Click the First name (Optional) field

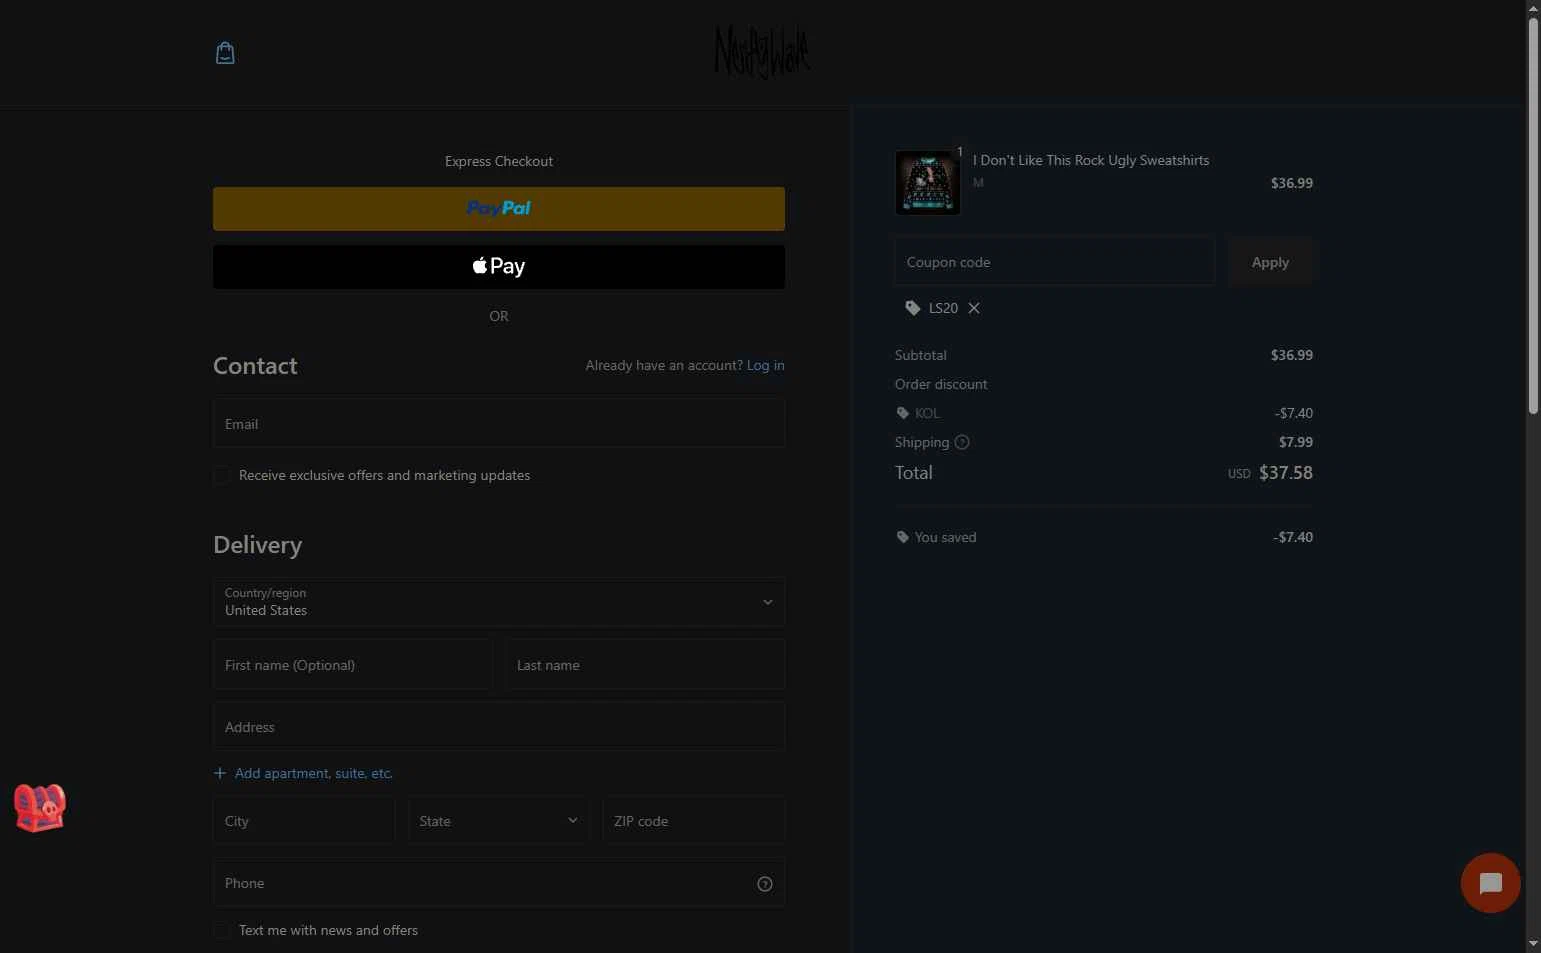pyautogui.click(x=353, y=665)
